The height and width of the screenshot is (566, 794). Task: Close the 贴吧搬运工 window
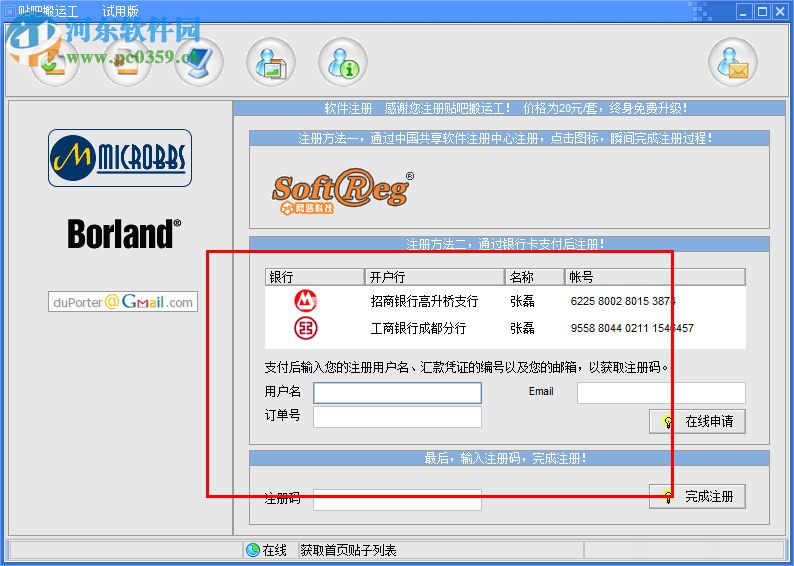click(x=780, y=11)
